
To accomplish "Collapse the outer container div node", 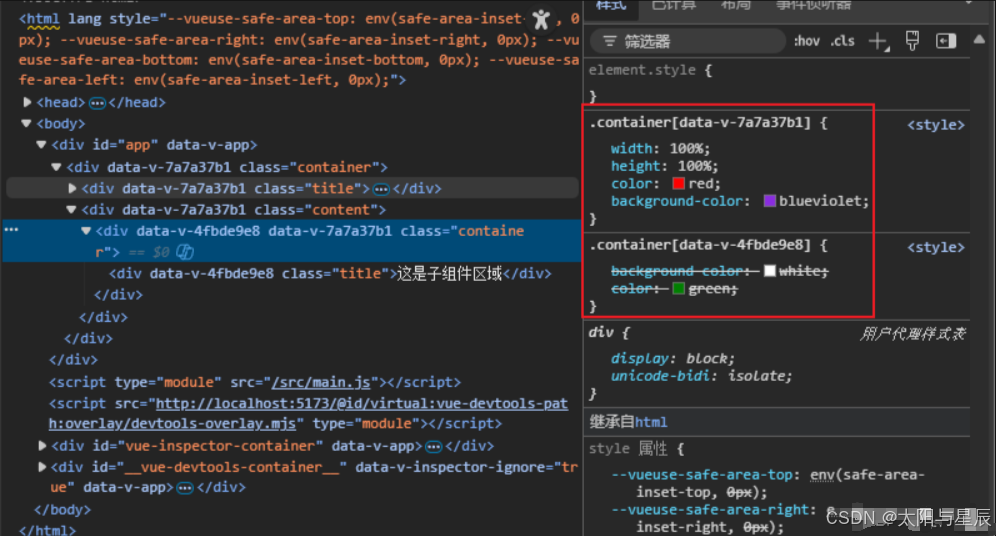I will 57,168.
